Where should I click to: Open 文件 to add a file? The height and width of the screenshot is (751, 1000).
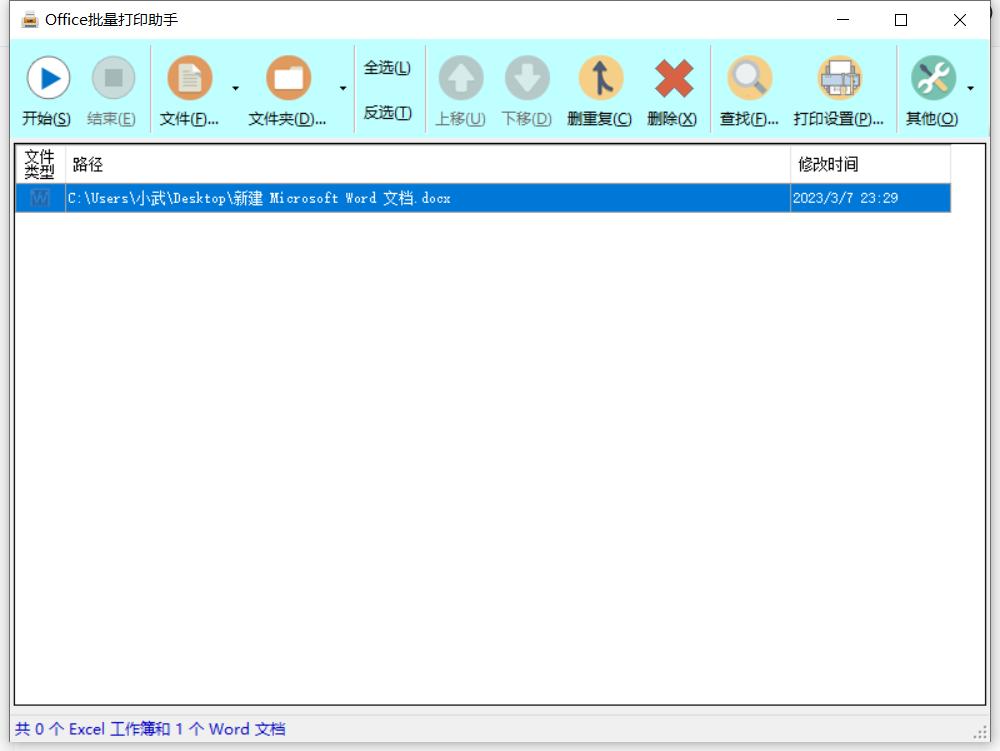click(189, 80)
